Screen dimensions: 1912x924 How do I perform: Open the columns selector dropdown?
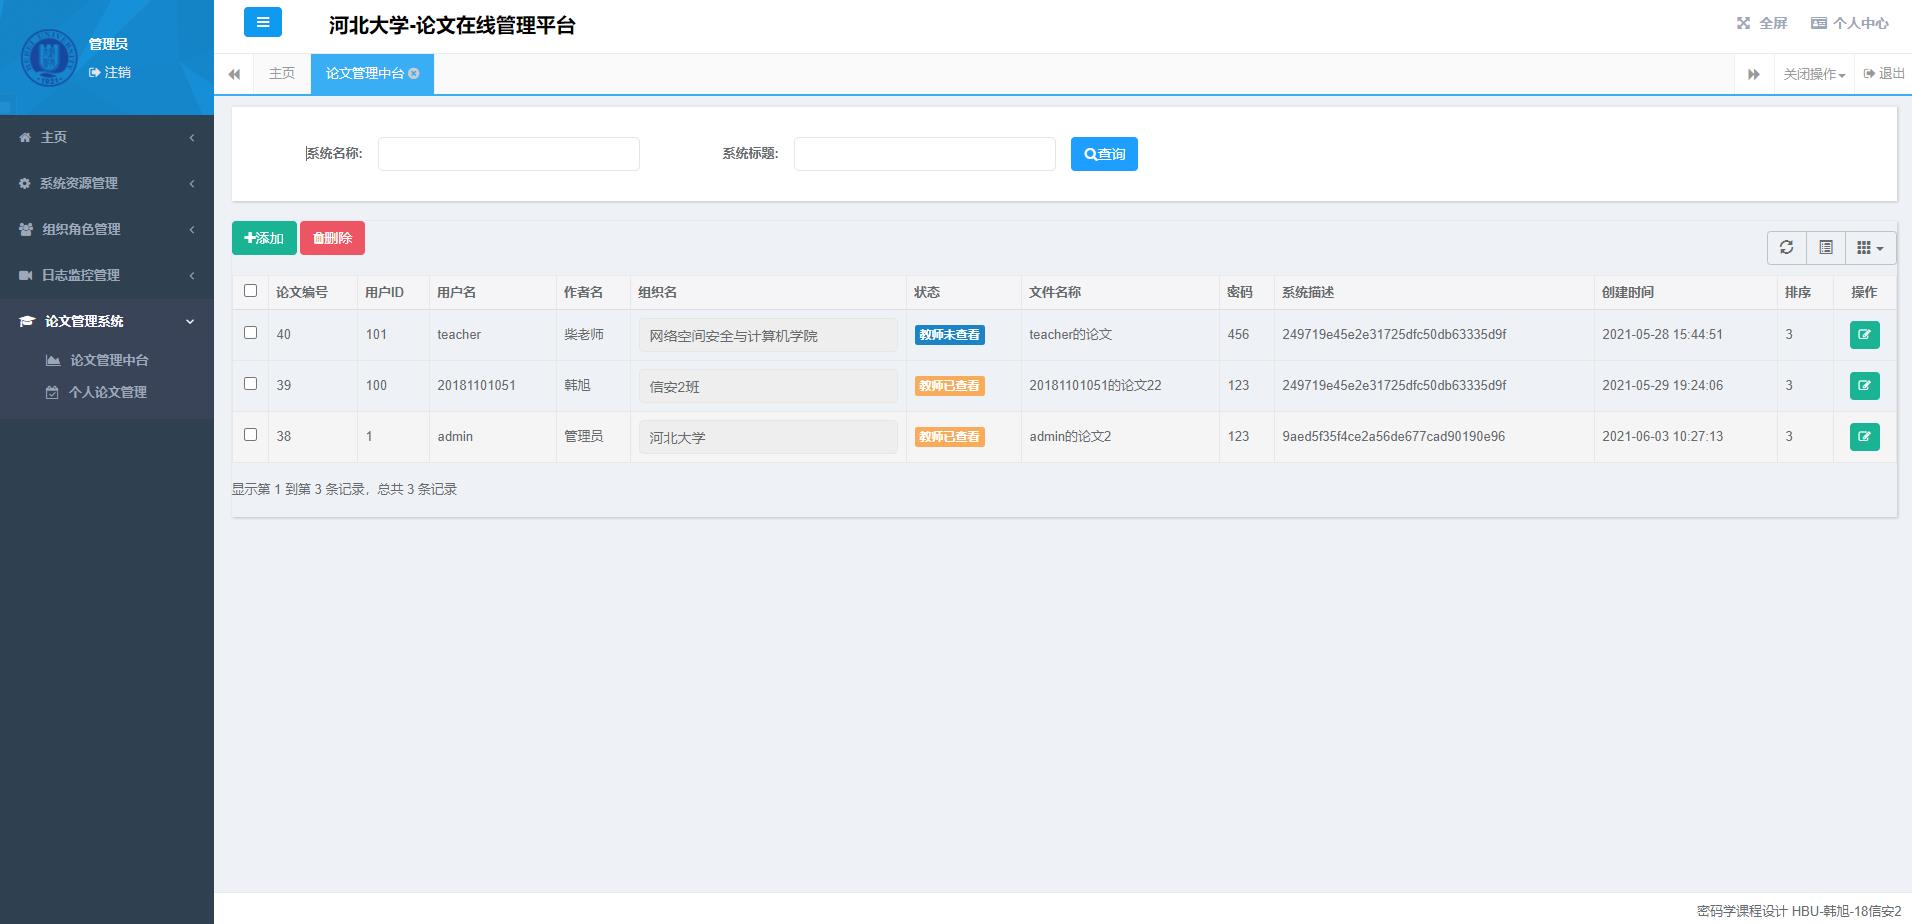click(x=1870, y=247)
